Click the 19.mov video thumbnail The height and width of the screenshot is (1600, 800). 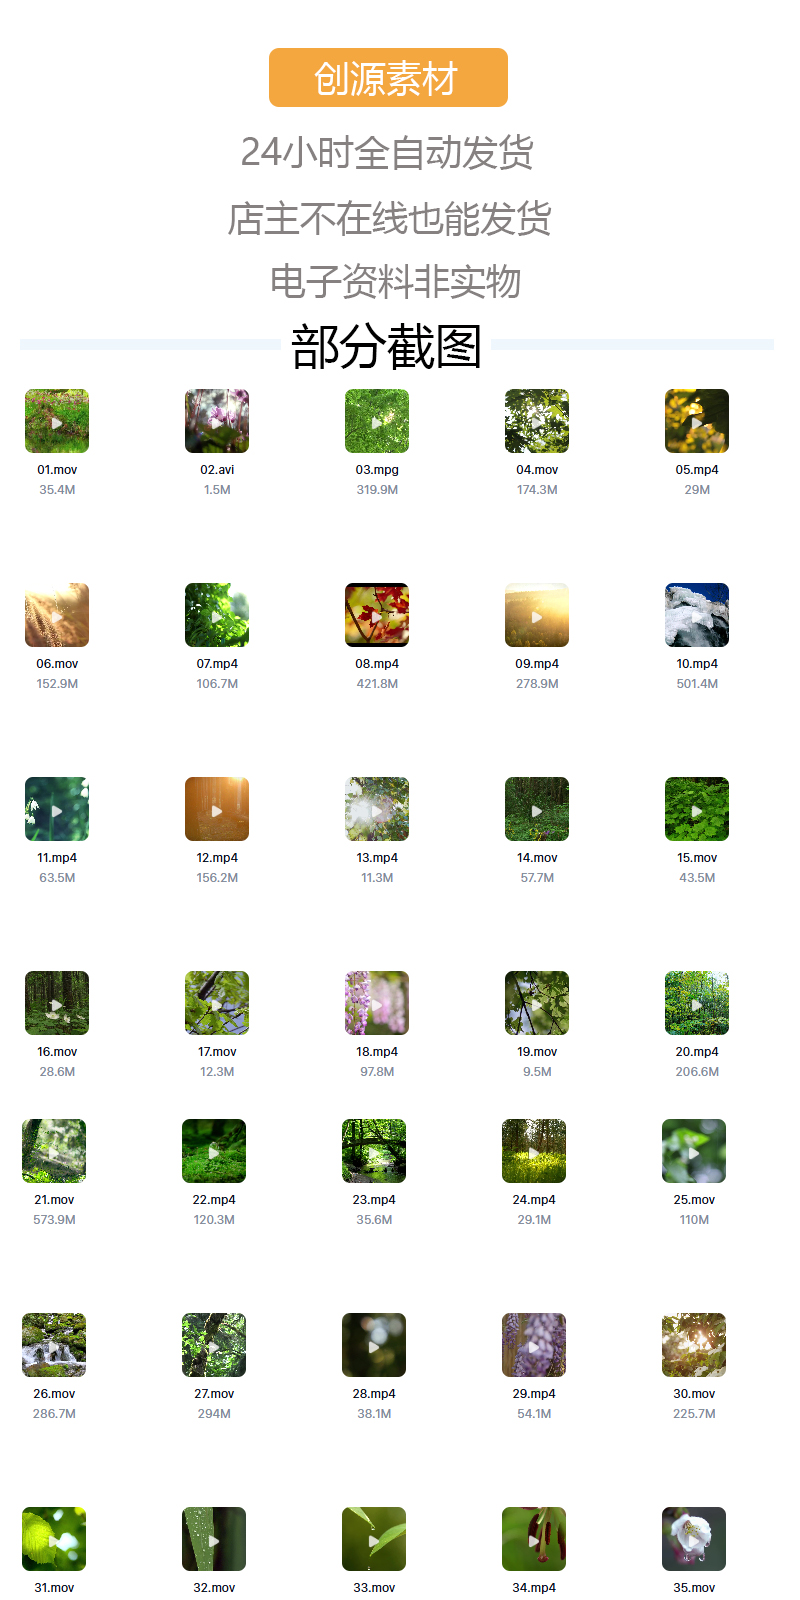(x=537, y=1003)
